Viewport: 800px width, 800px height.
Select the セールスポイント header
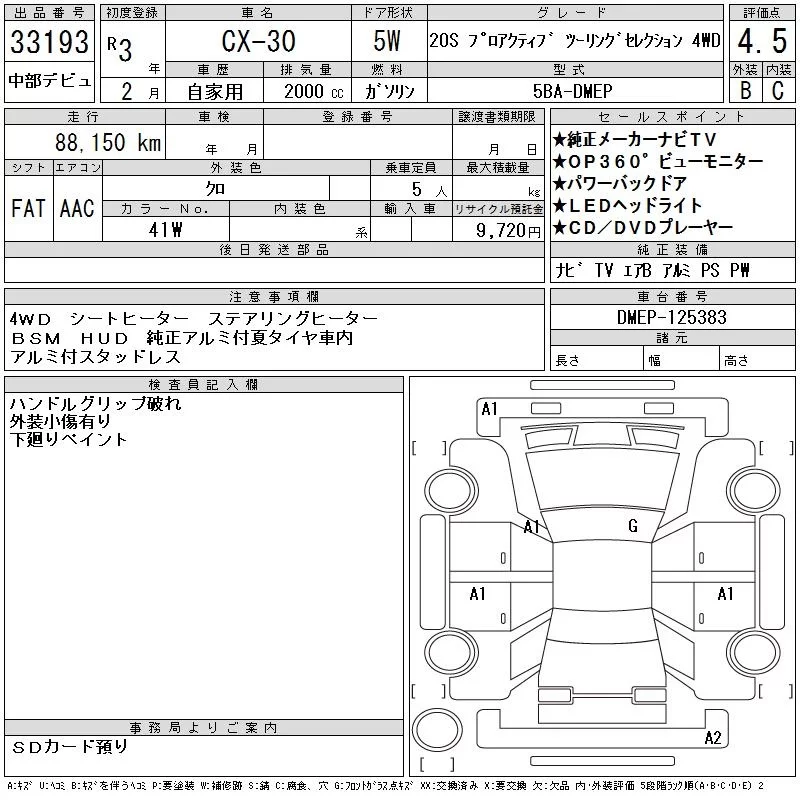(672, 117)
